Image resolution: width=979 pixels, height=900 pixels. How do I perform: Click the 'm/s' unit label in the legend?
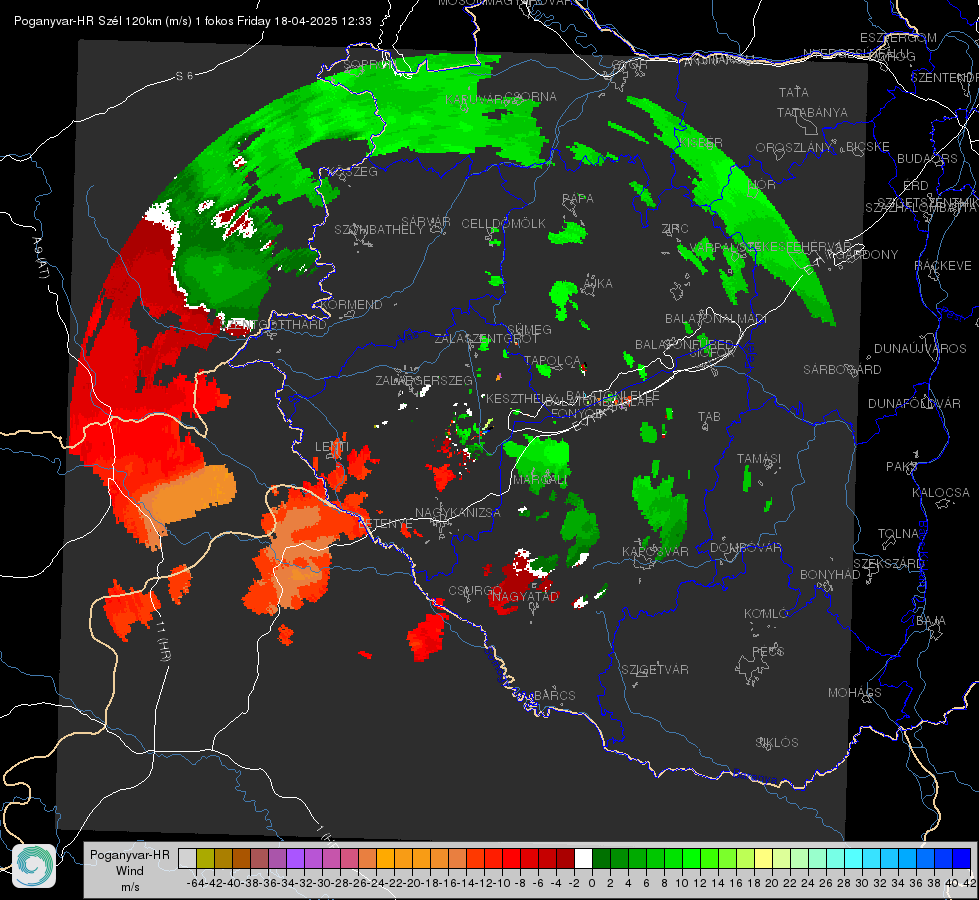pyautogui.click(x=129, y=886)
